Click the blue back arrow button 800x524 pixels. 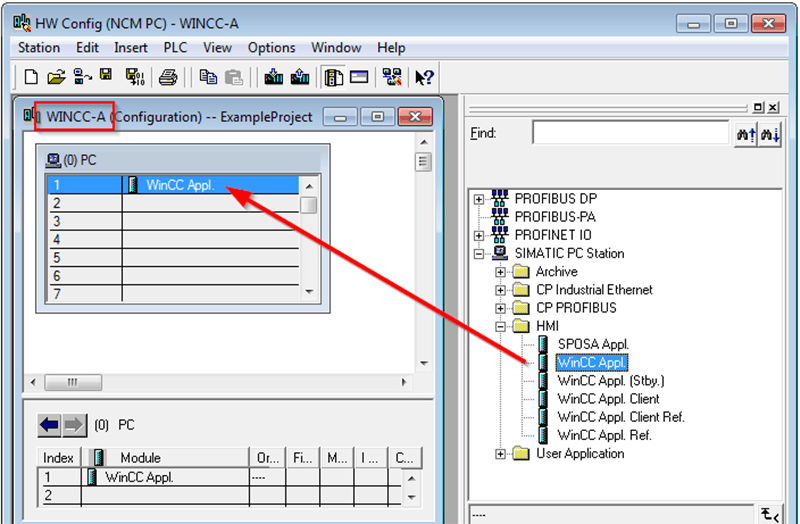tap(49, 425)
